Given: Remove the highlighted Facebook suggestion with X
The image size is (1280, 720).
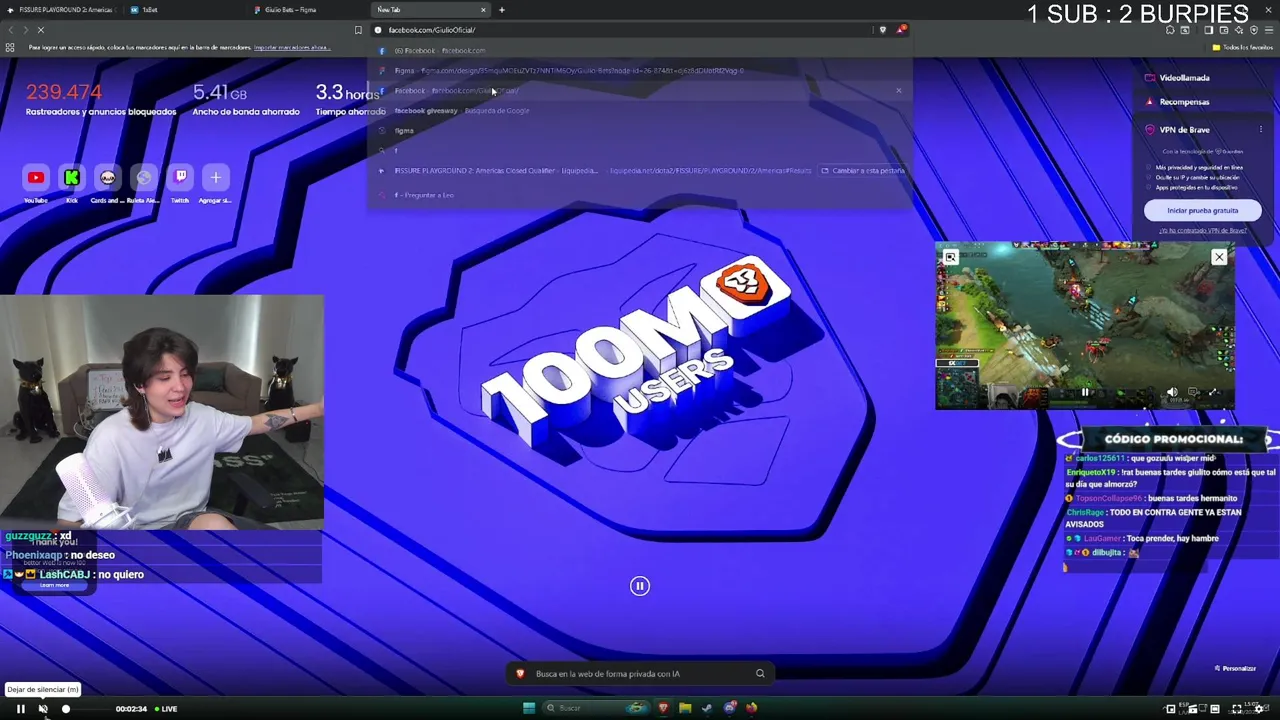Looking at the screenshot, I should (898, 91).
